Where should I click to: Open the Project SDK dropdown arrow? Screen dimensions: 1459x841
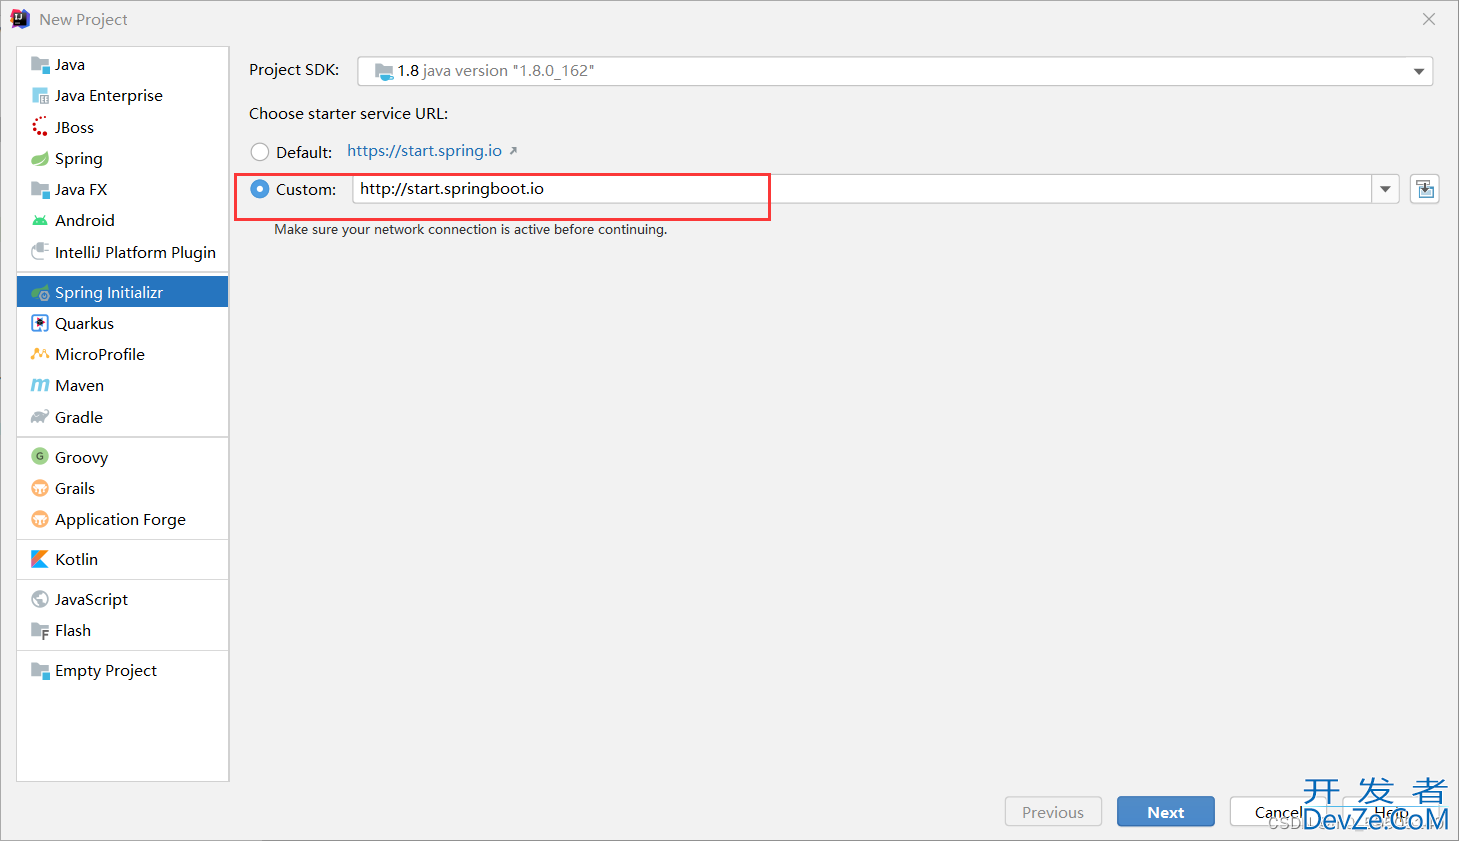coord(1418,71)
